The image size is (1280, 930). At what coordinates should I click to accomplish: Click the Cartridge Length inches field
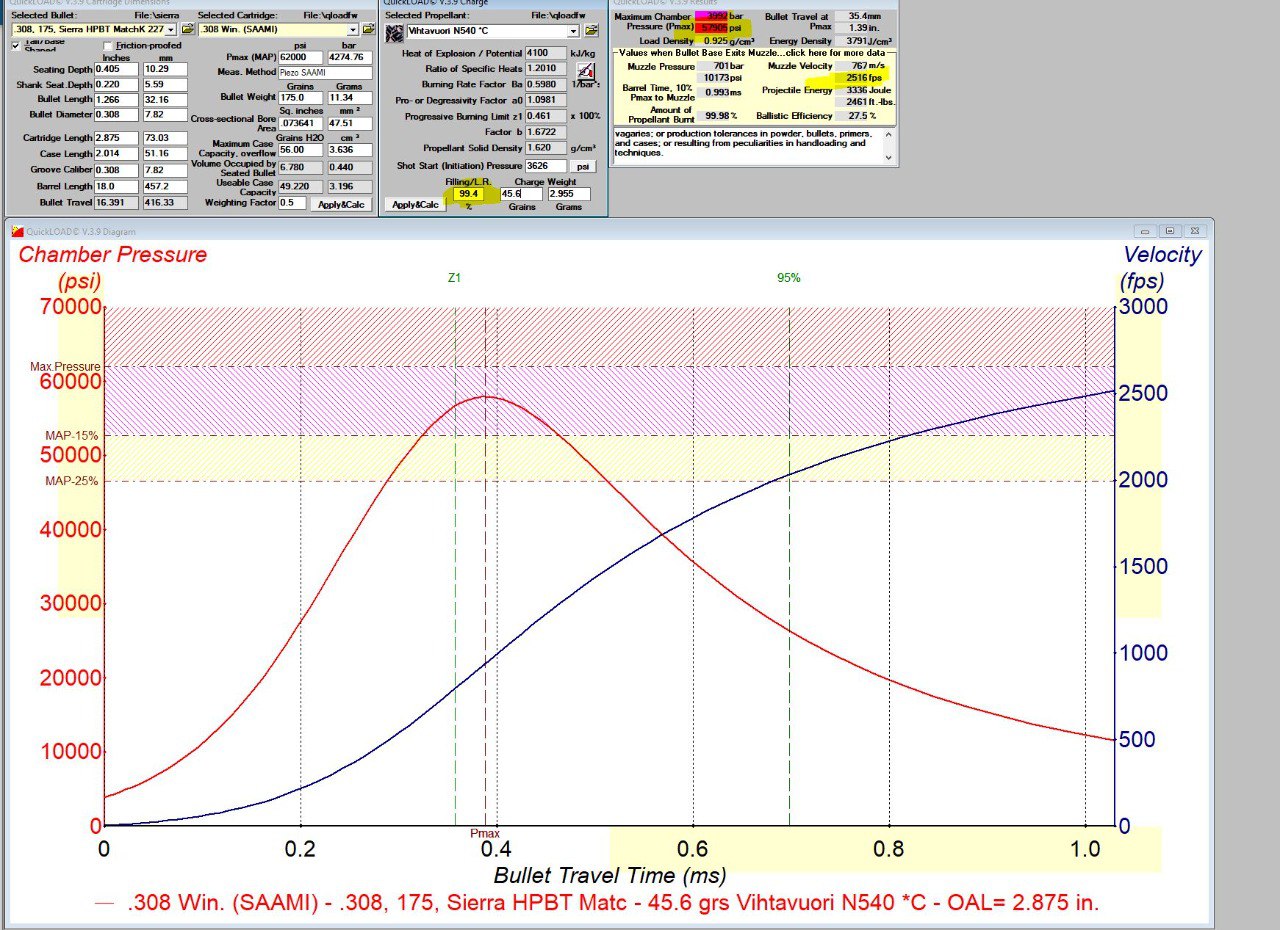click(116, 137)
